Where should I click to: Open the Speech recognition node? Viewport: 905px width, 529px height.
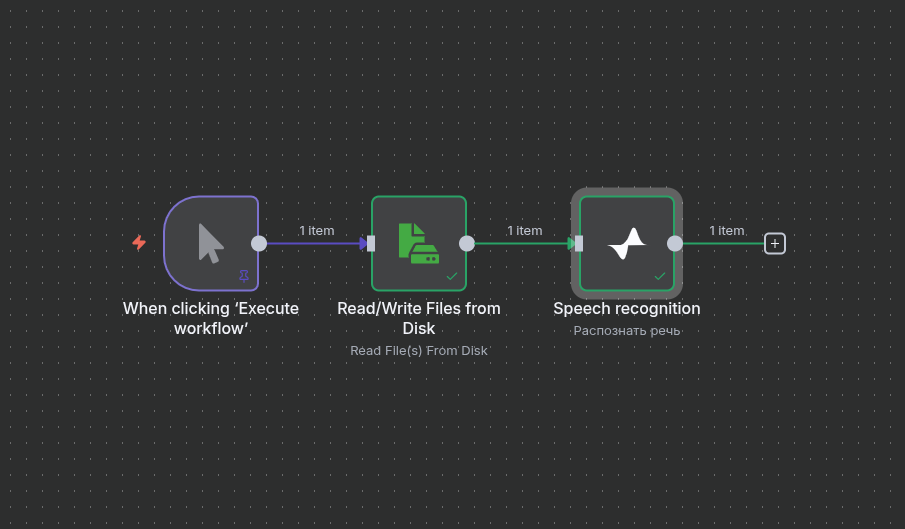point(627,243)
